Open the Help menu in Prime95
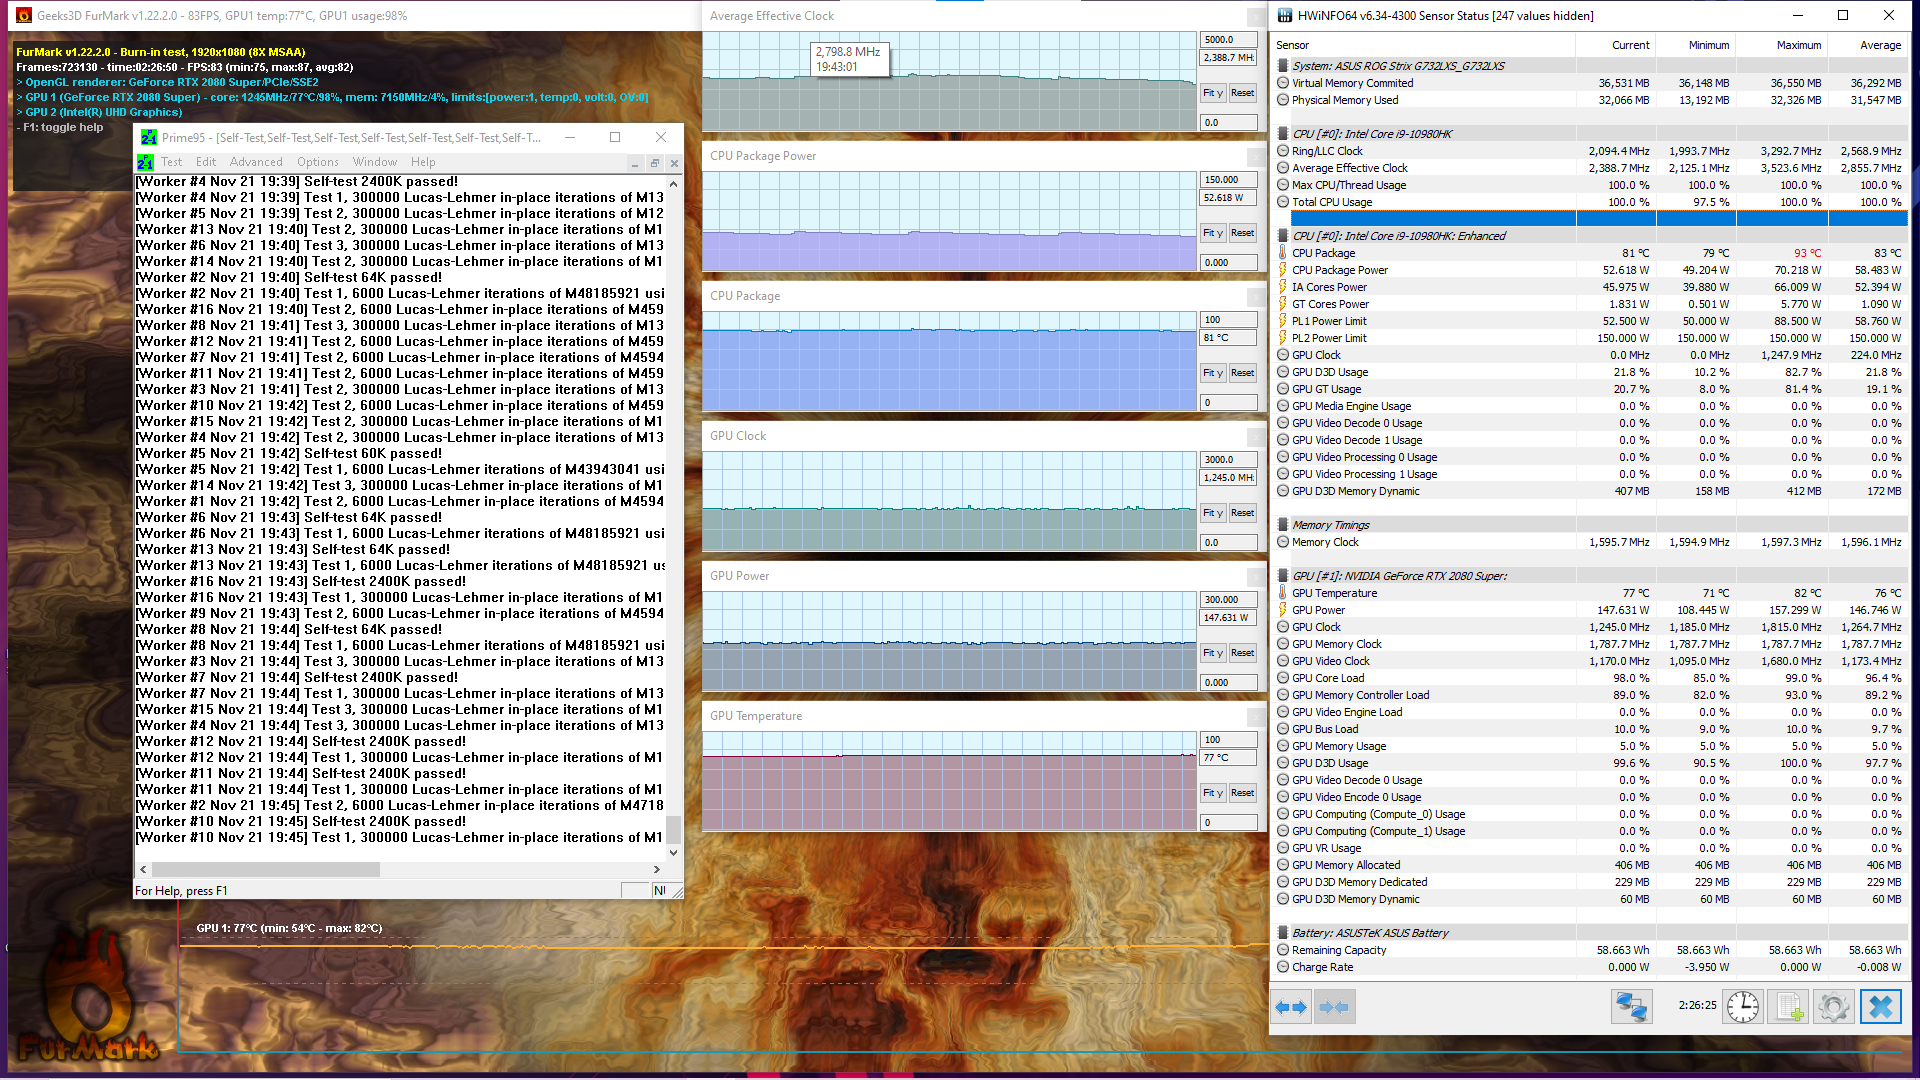This screenshot has width=1920, height=1080. coord(423,162)
